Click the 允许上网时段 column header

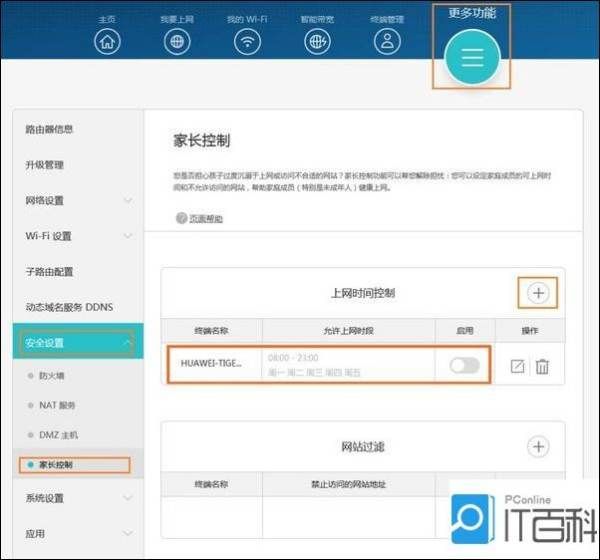(x=349, y=331)
